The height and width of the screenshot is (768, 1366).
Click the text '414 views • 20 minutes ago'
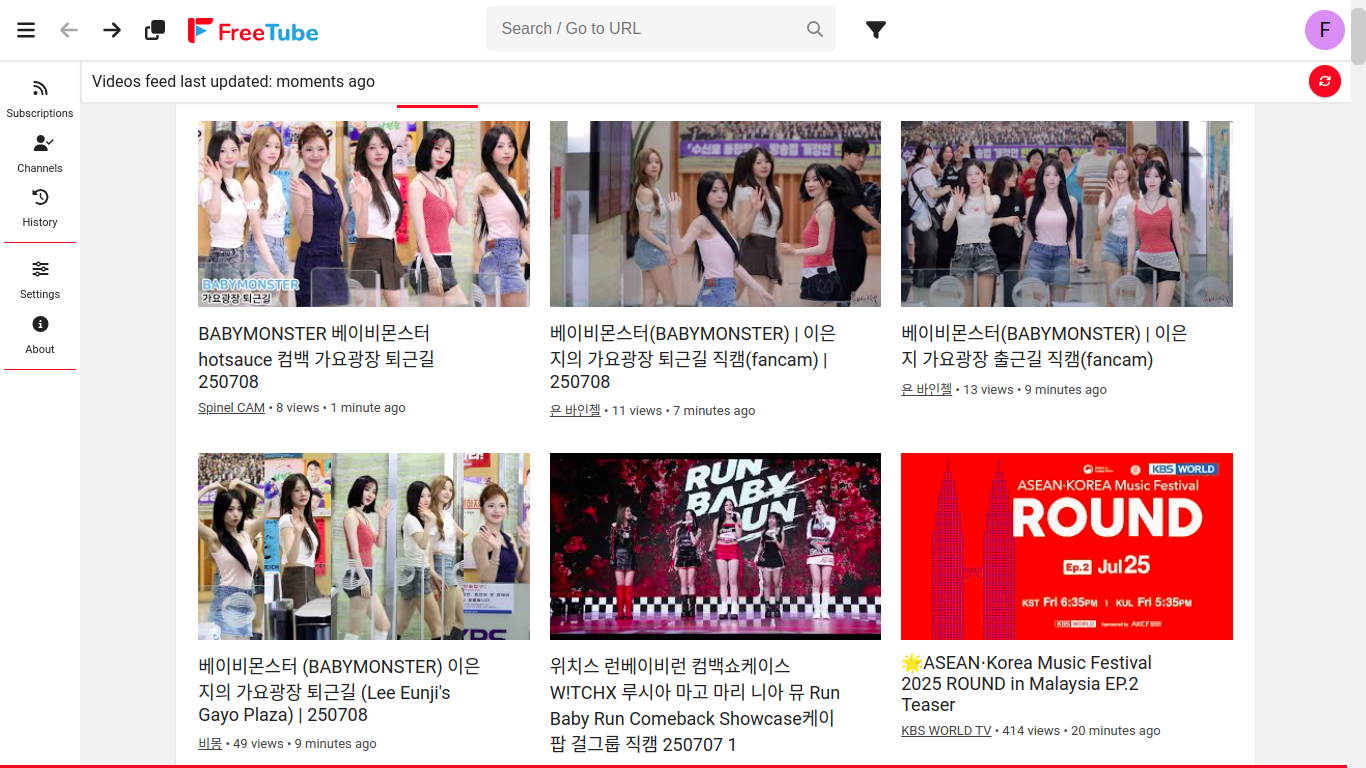tap(1082, 731)
